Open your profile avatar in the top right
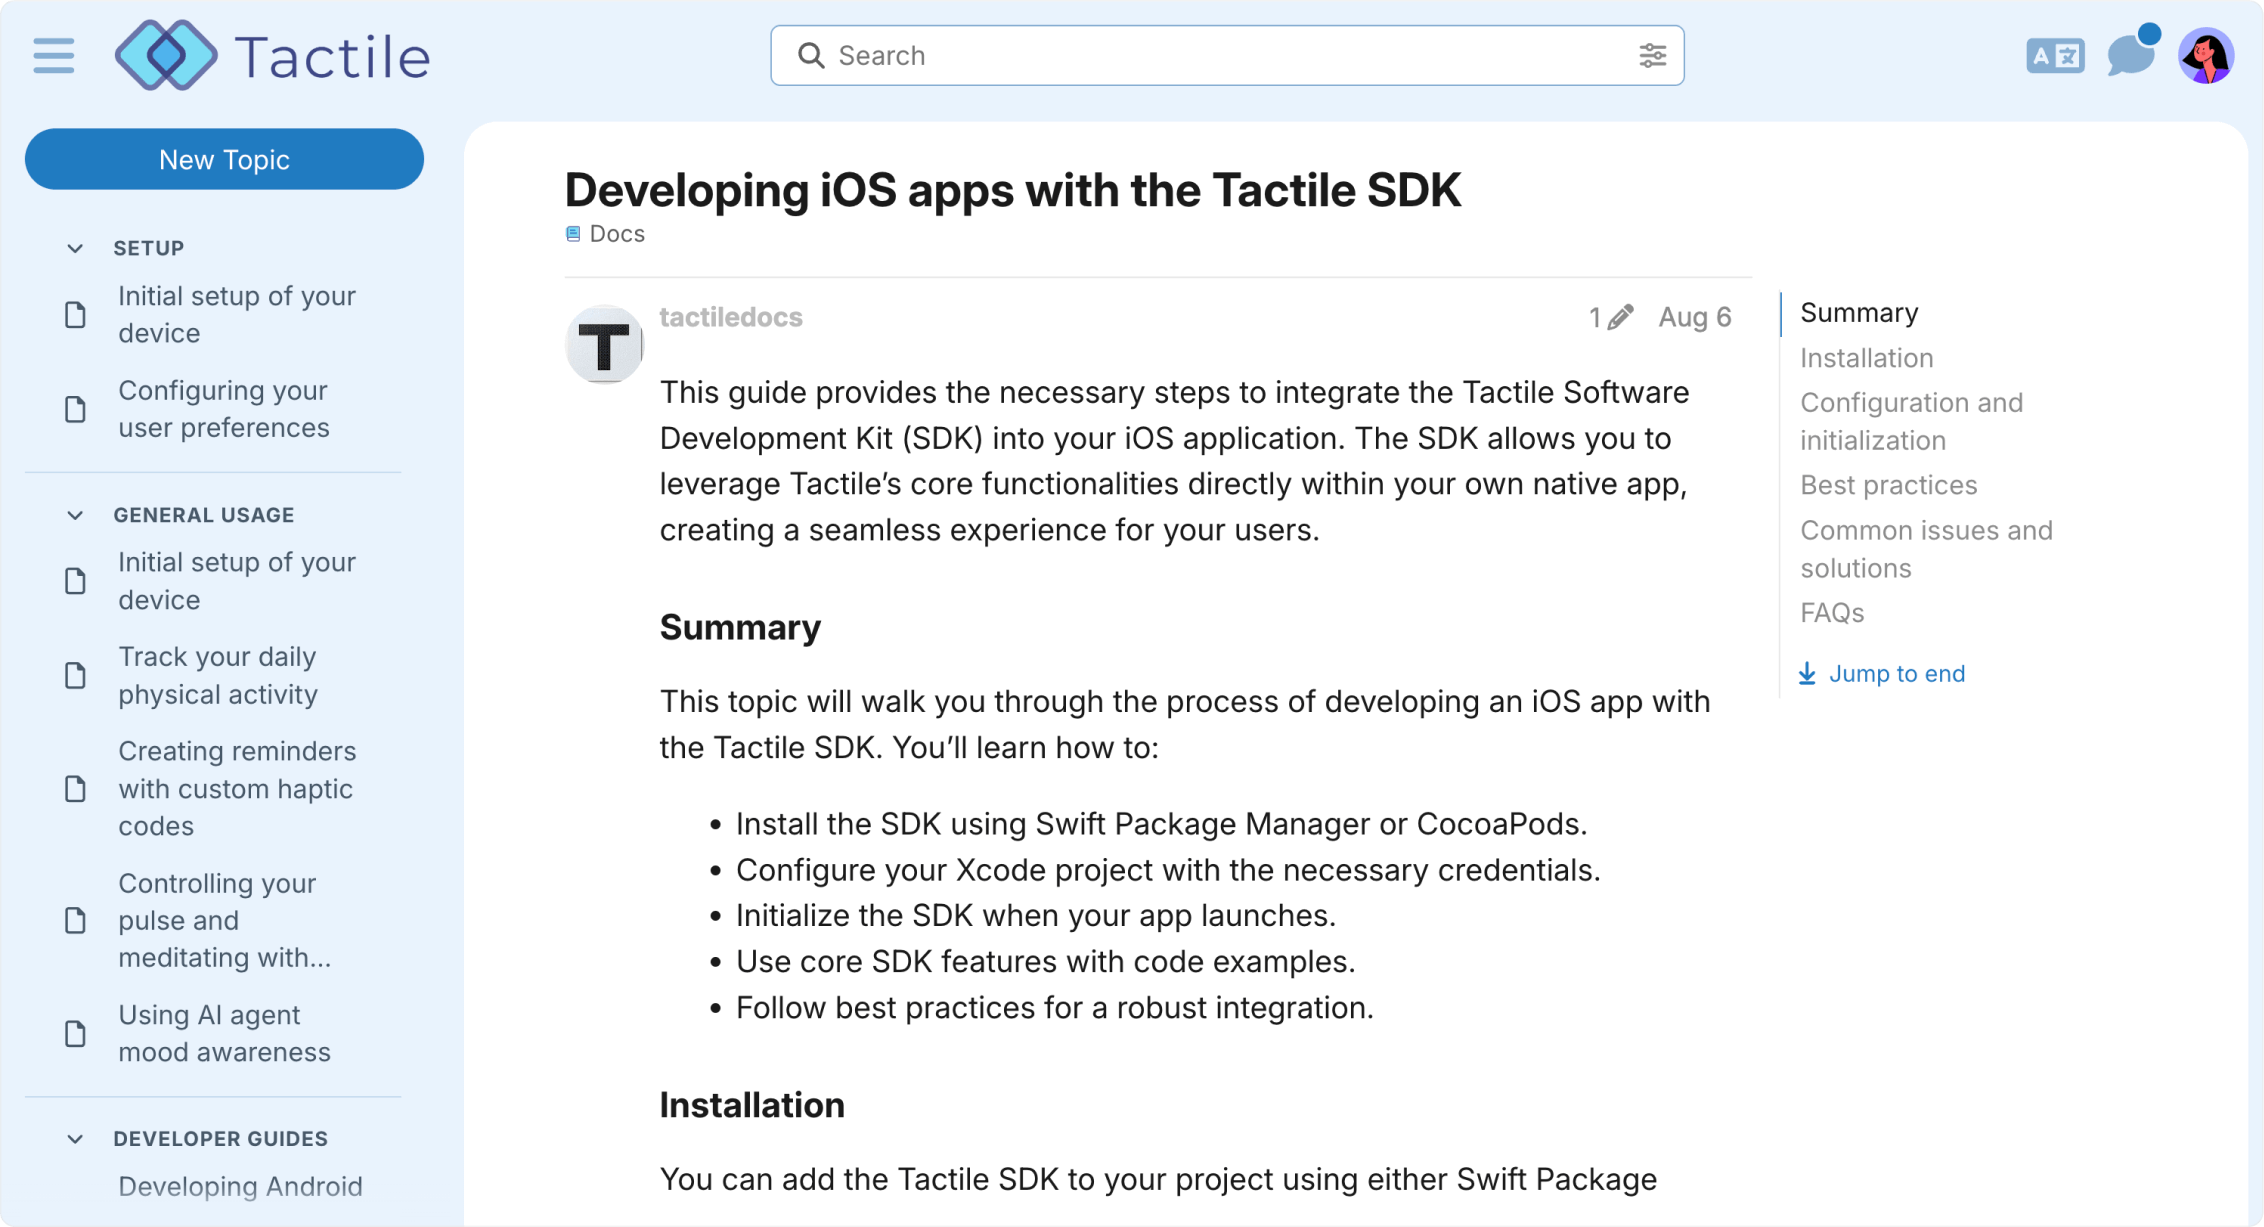The image size is (2264, 1227). click(x=2206, y=56)
